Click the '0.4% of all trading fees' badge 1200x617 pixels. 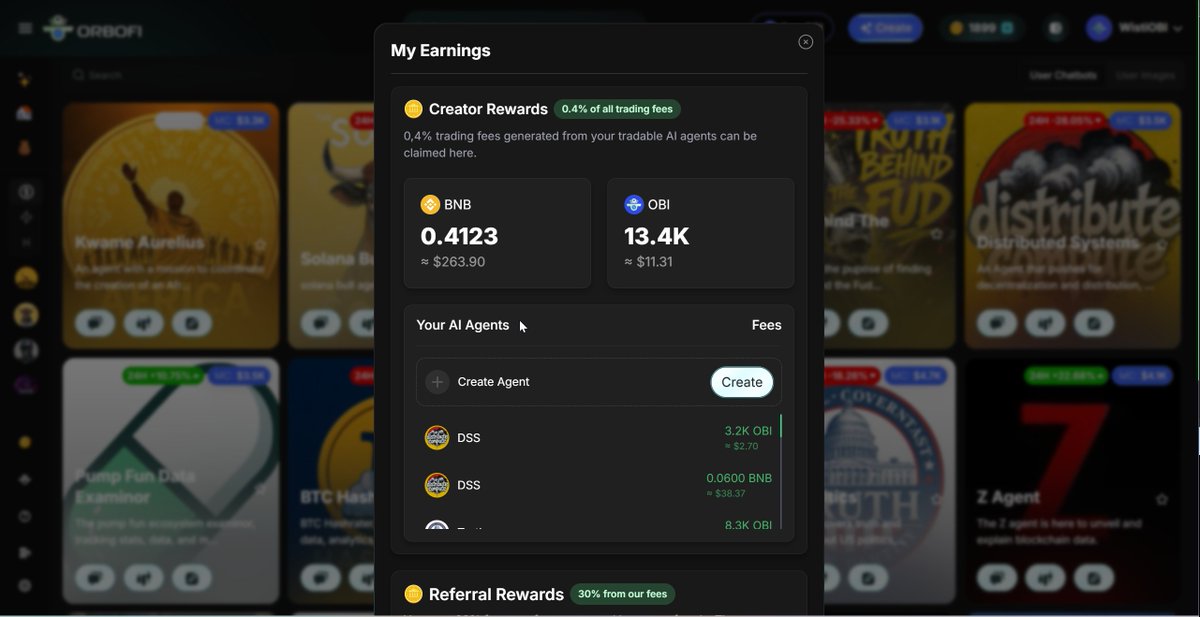point(618,109)
